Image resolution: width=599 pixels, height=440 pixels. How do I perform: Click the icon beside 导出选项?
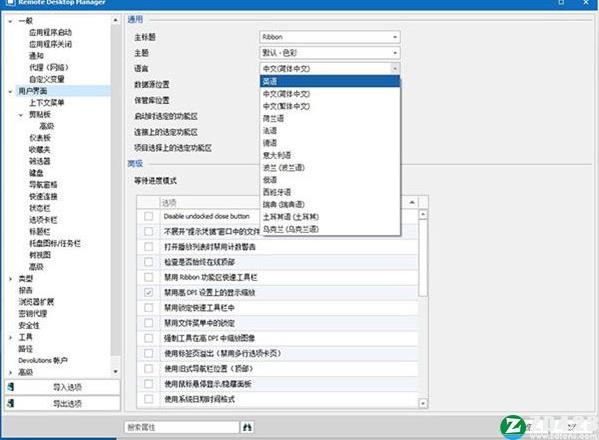(x=11, y=403)
